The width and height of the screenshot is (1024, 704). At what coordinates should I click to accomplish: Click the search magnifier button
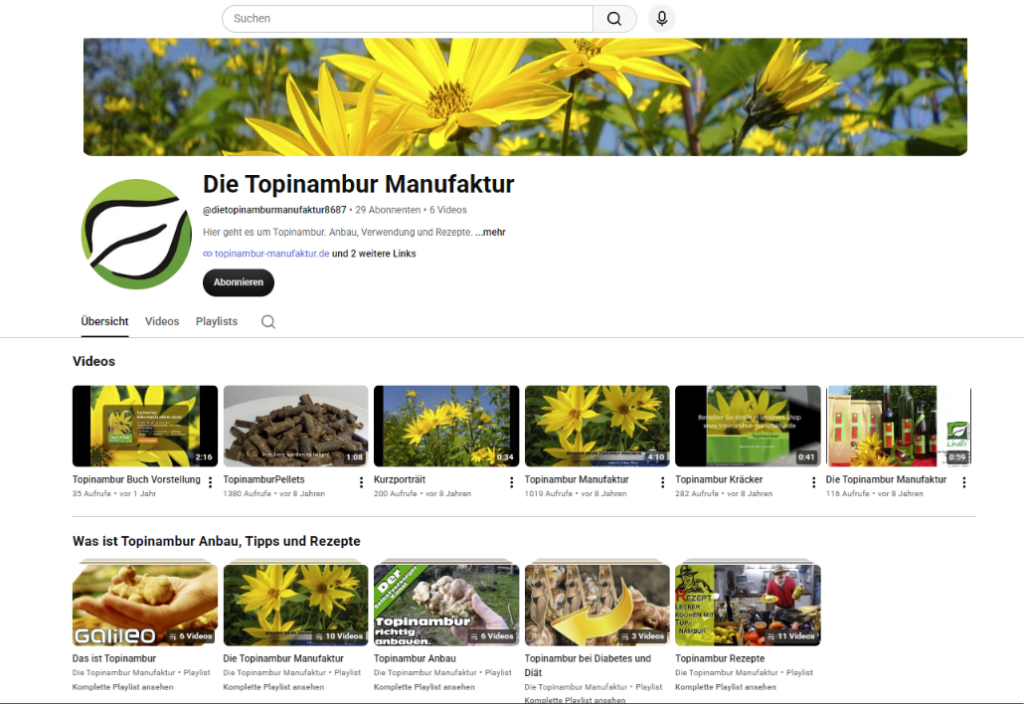tap(614, 19)
